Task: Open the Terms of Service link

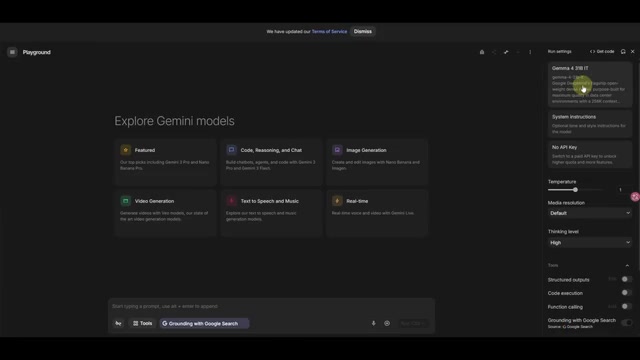Action: point(329,31)
